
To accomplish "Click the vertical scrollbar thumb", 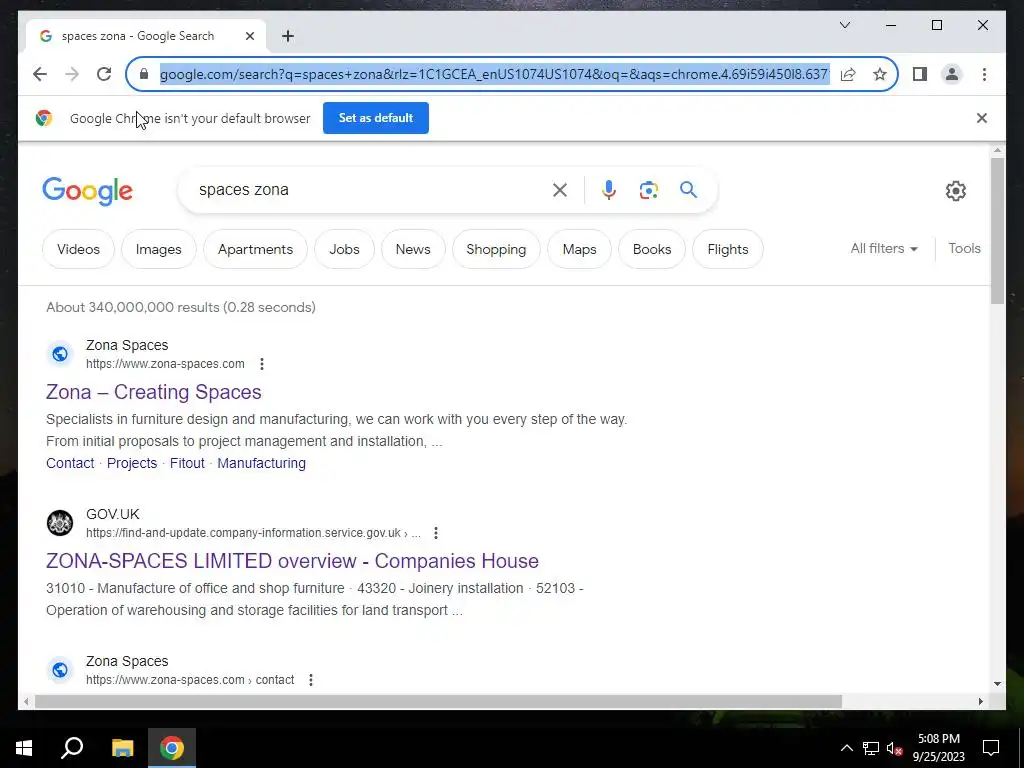I will click(997, 230).
